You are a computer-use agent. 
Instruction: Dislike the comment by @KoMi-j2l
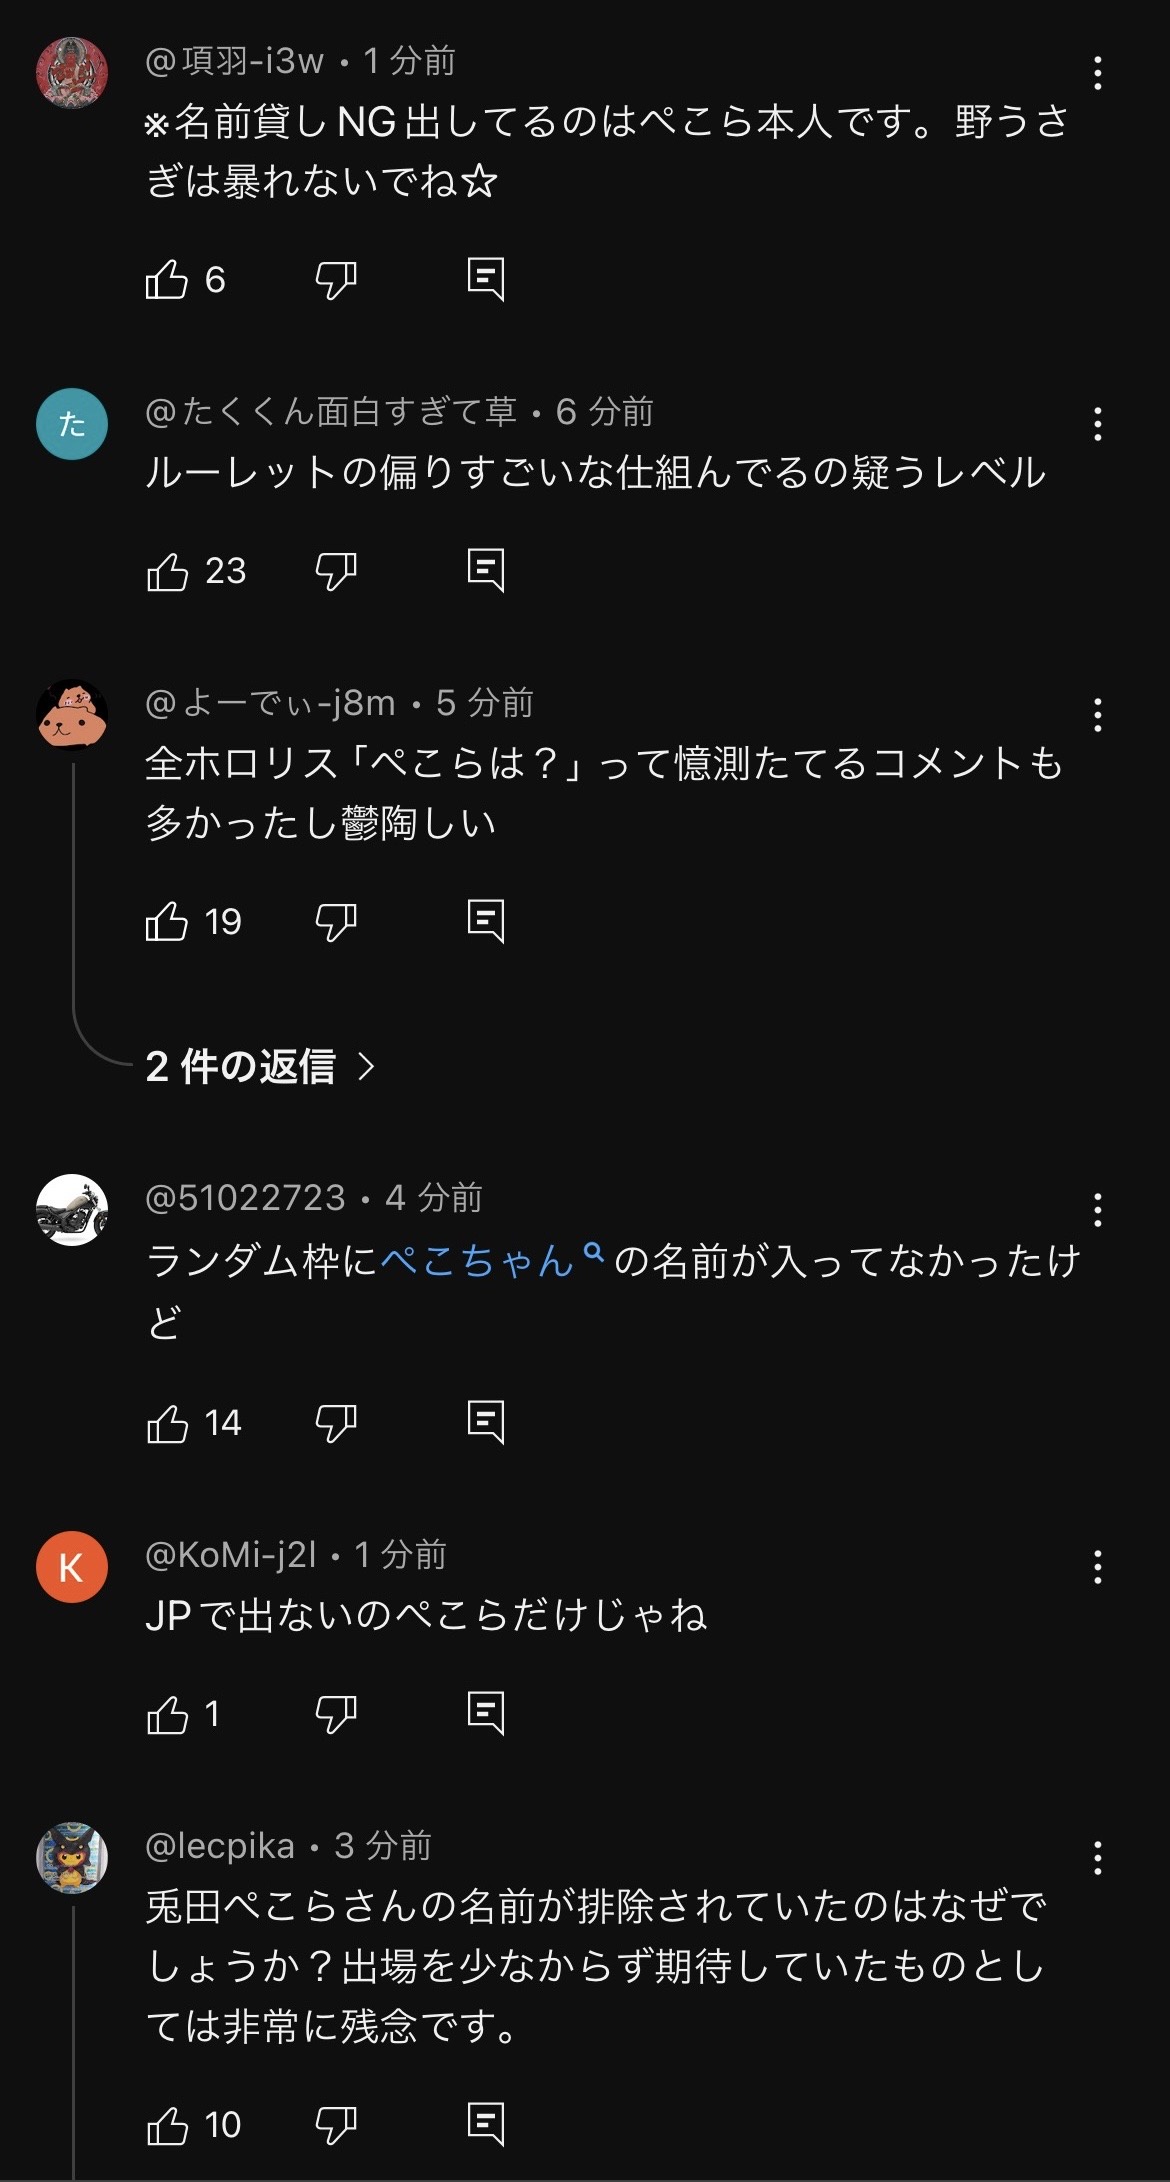(x=336, y=1714)
